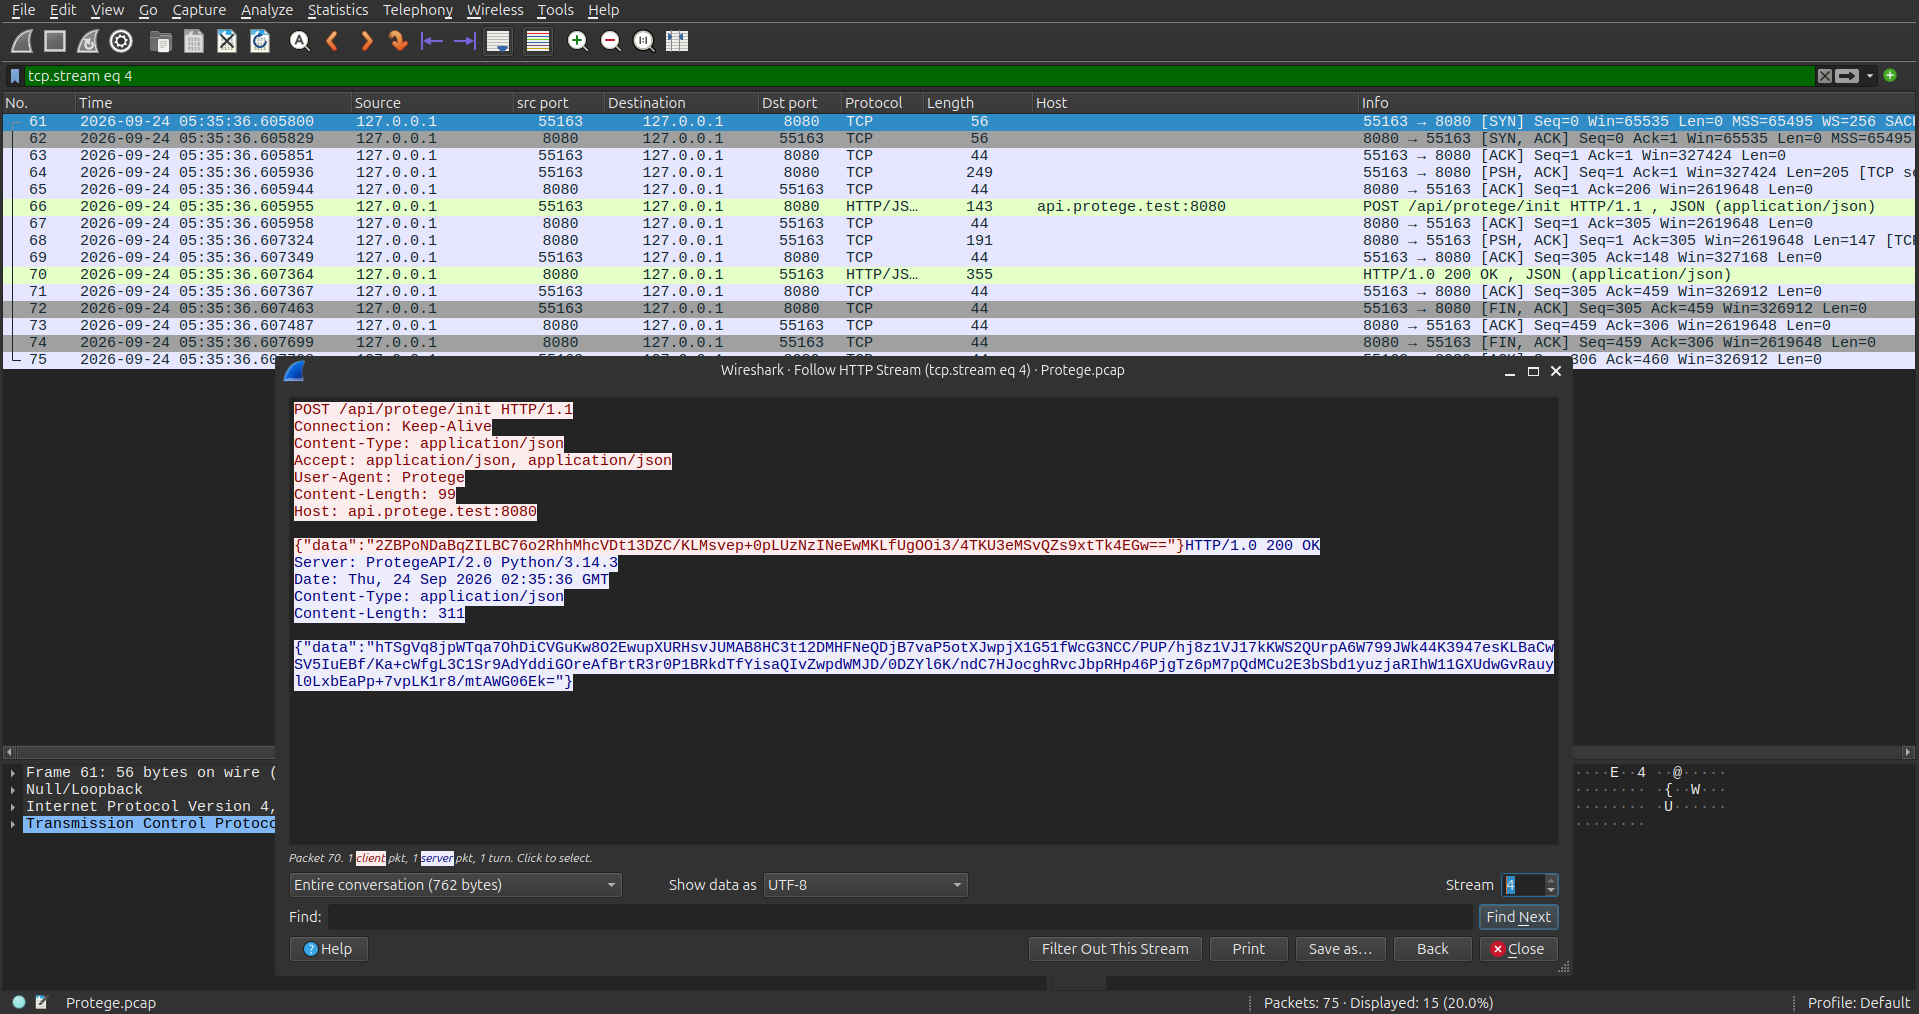Zoom out main window text

(x=610, y=41)
